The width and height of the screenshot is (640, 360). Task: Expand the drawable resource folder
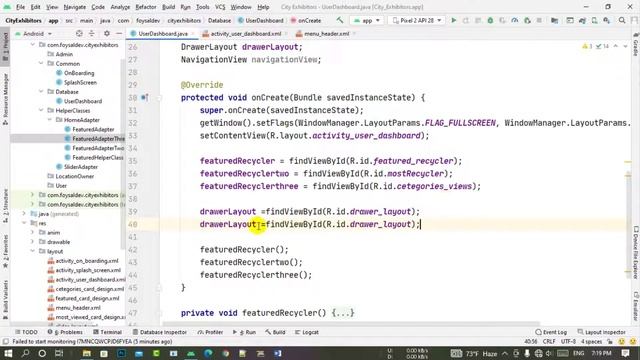[33, 242]
